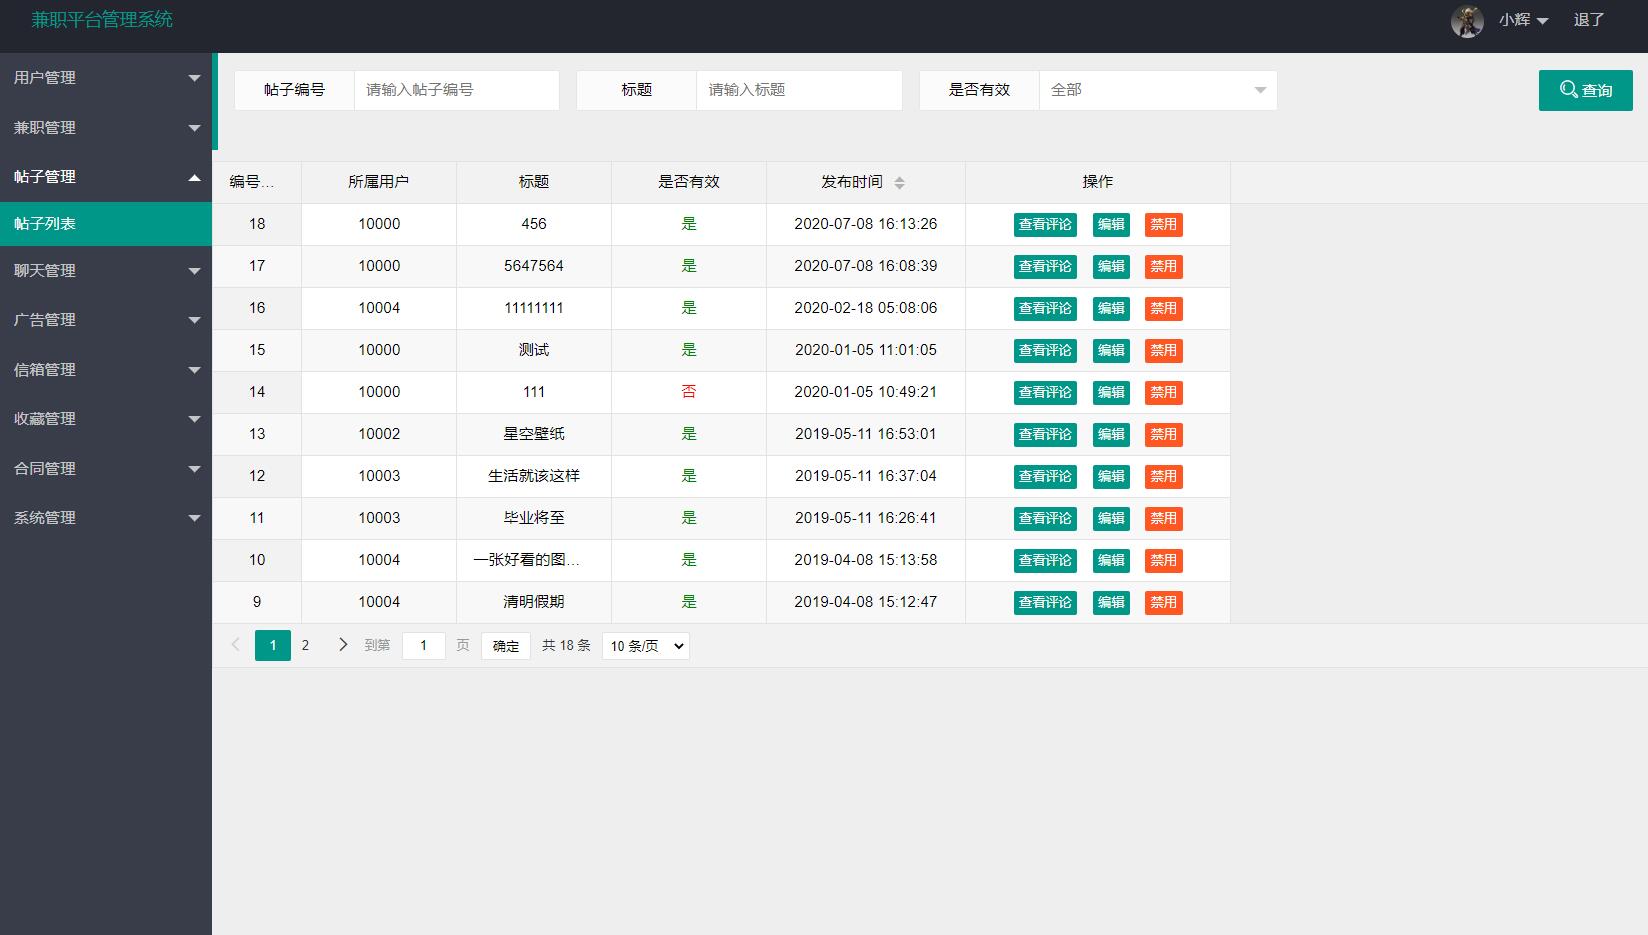This screenshot has width=1648, height=935.
Task: Click the 请输入标题 input field
Action: (x=798, y=89)
